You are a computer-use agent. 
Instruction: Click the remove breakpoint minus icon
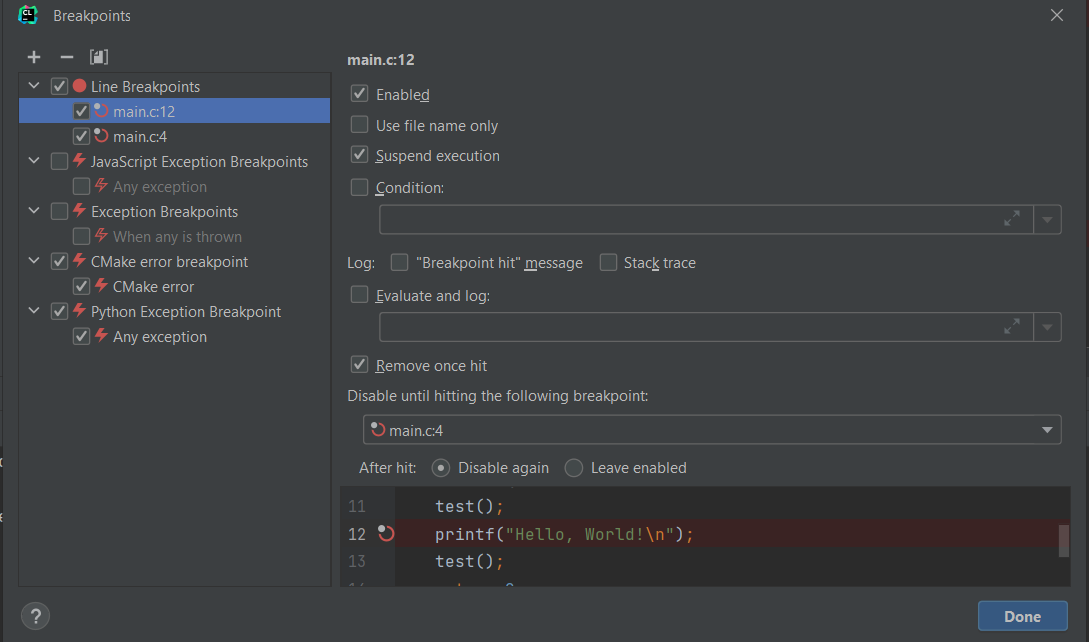[x=67, y=57]
